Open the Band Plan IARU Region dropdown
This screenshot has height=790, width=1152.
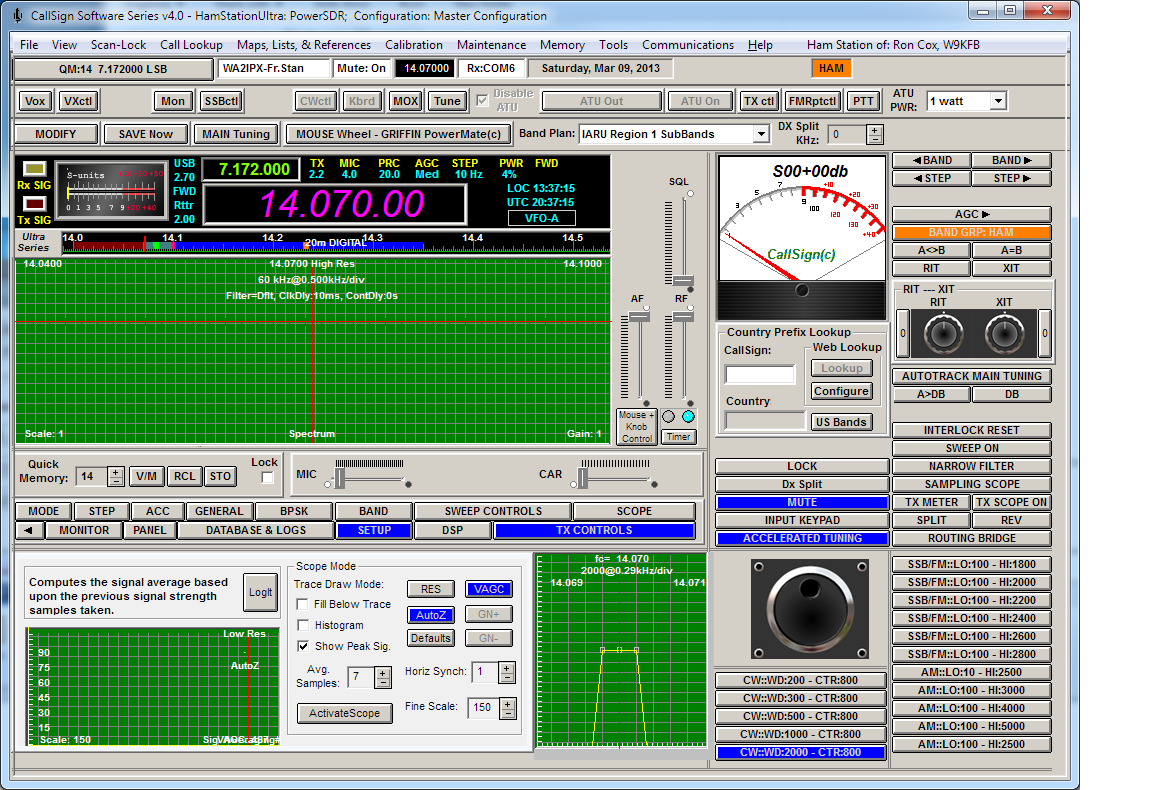click(x=761, y=134)
